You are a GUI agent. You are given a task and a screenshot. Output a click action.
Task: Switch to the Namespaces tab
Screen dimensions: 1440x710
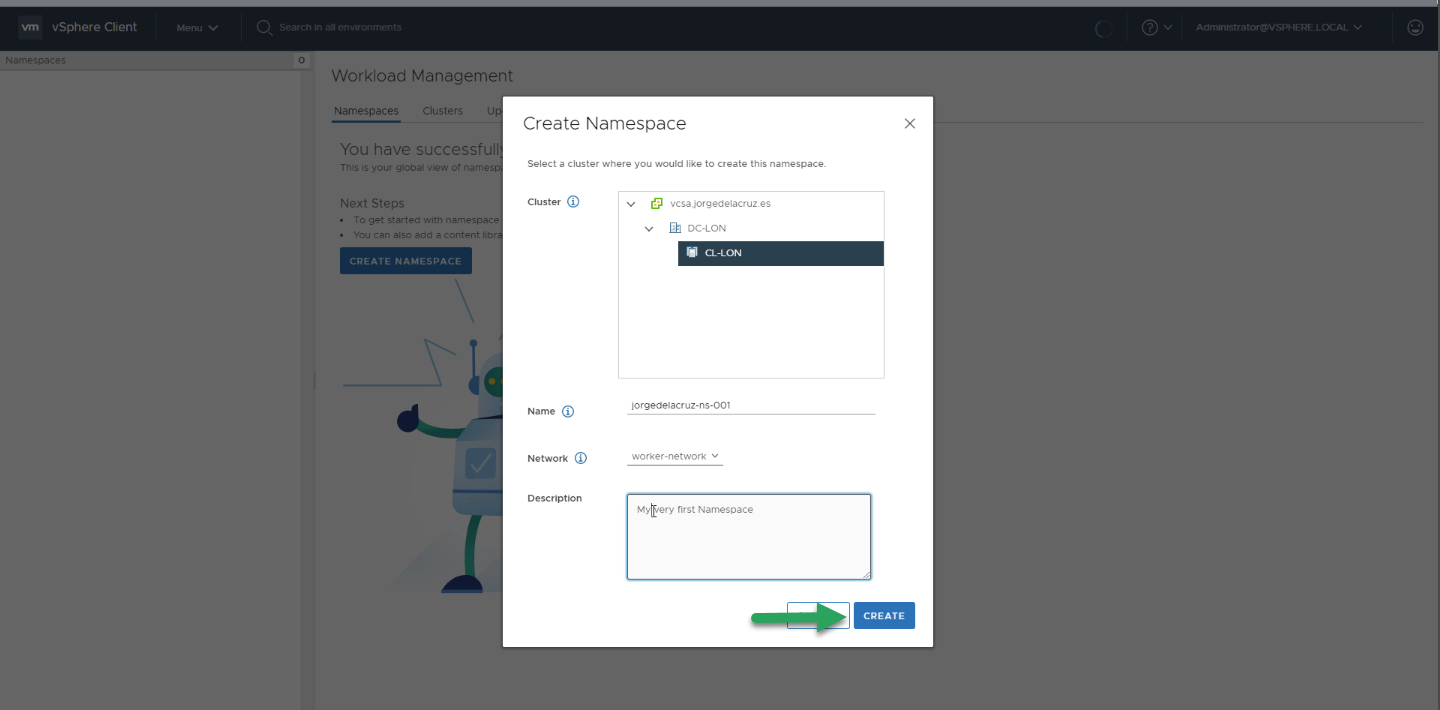tap(366, 111)
